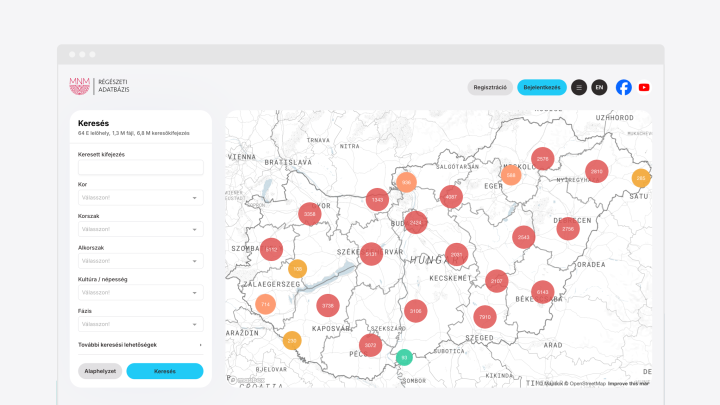This screenshot has width=720, height=405.
Task: Expand További keresési lehetőségek
Action: [x=141, y=345]
